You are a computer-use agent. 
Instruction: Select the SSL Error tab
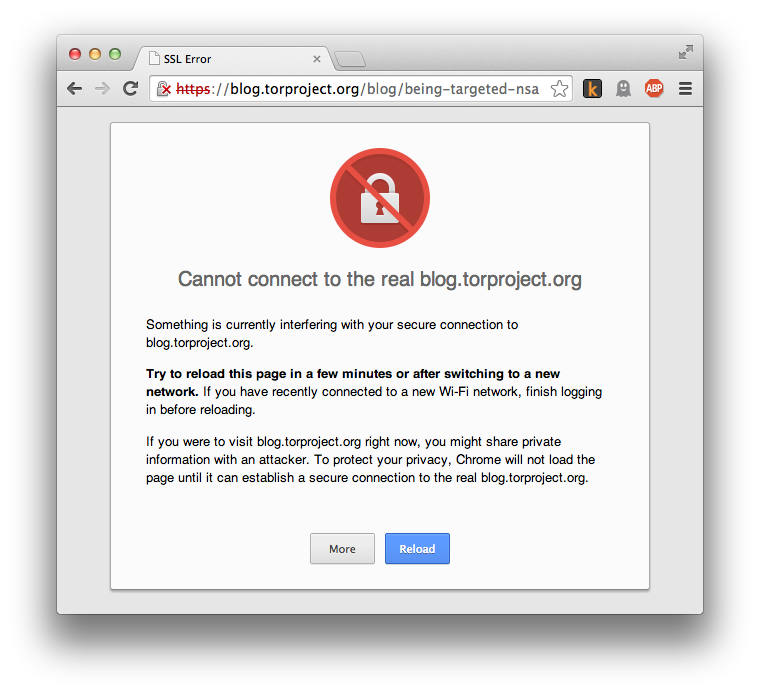click(x=233, y=59)
